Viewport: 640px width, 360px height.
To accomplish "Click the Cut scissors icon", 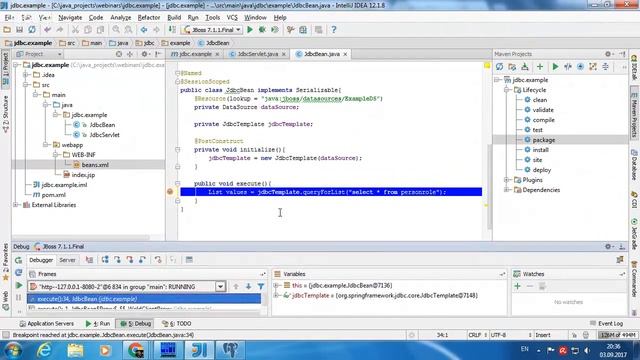I will click(75, 30).
